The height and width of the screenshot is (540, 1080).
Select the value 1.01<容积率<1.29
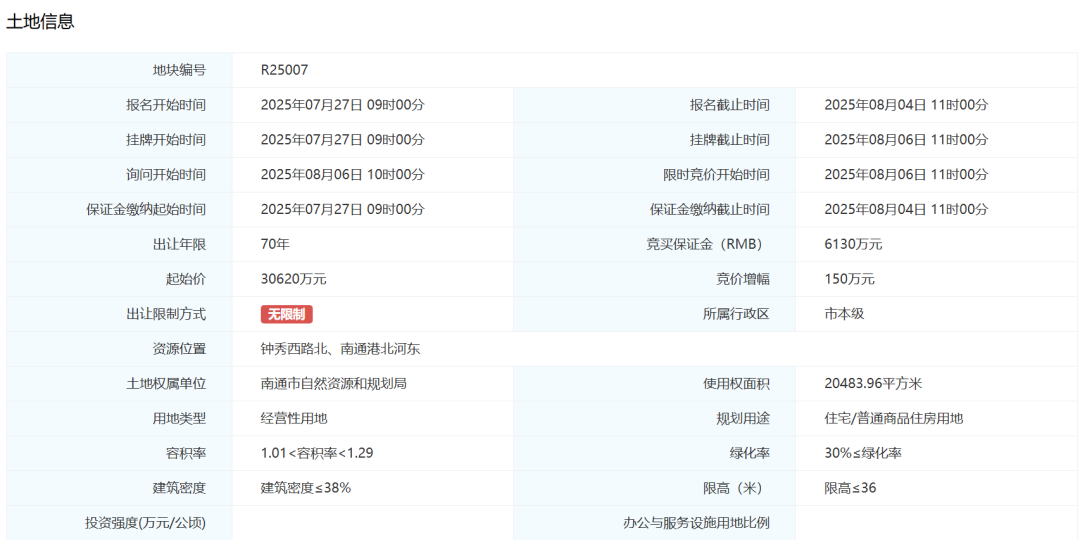[318, 453]
